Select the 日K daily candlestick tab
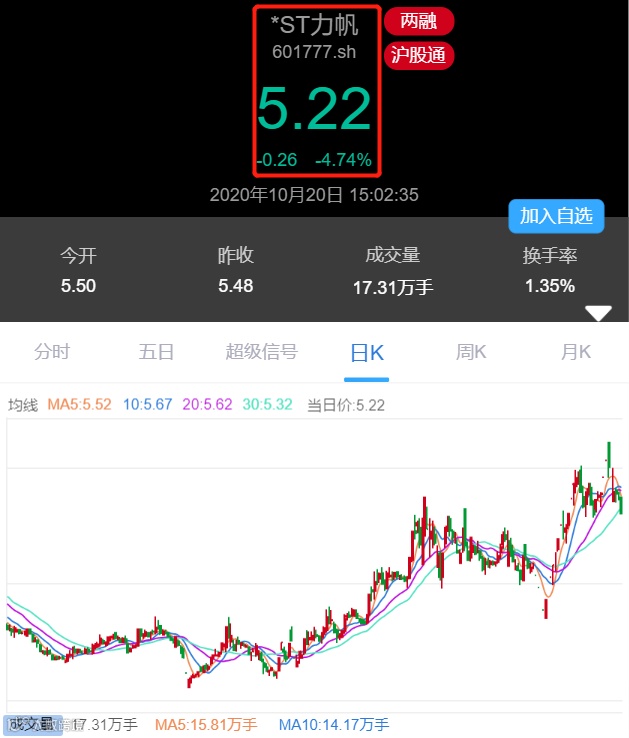This screenshot has width=629, height=738. [367, 353]
